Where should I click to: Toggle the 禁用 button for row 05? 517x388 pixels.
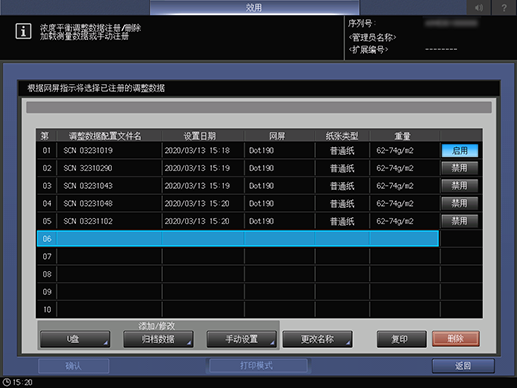pyautogui.click(x=460, y=221)
